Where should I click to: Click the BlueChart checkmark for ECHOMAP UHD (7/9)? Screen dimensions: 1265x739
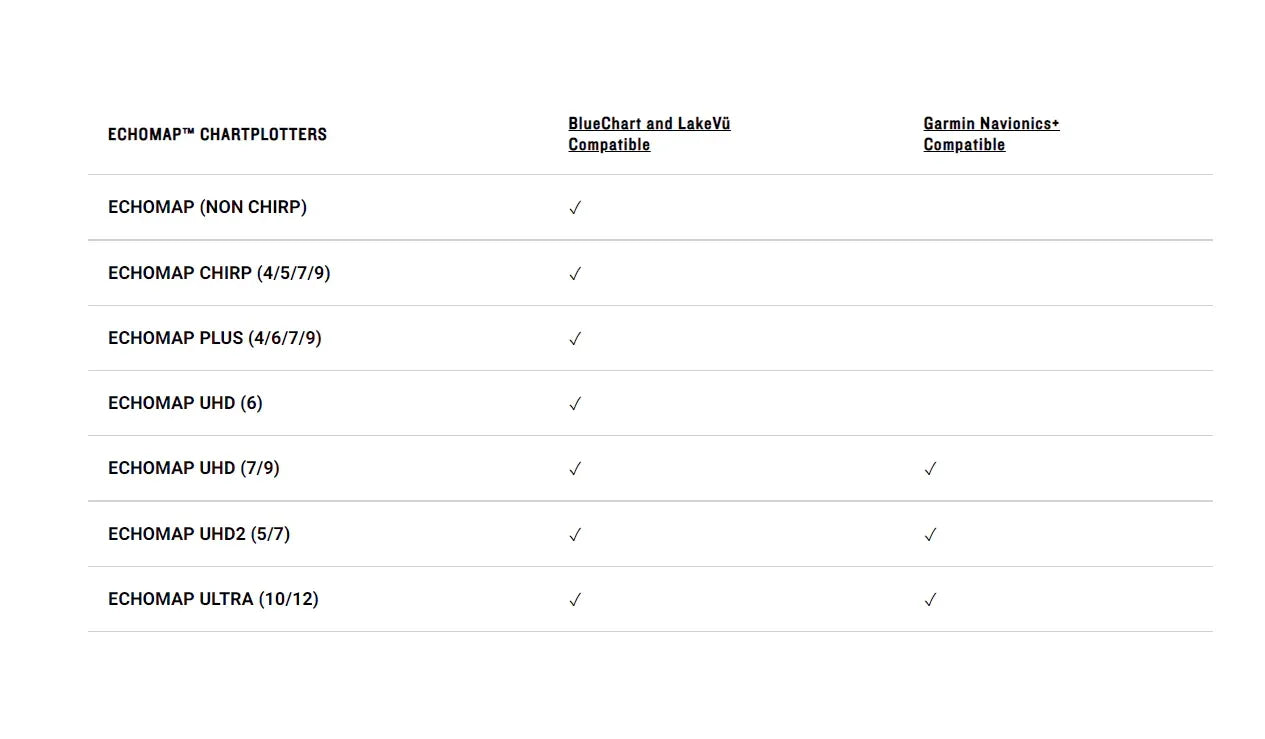tap(575, 469)
